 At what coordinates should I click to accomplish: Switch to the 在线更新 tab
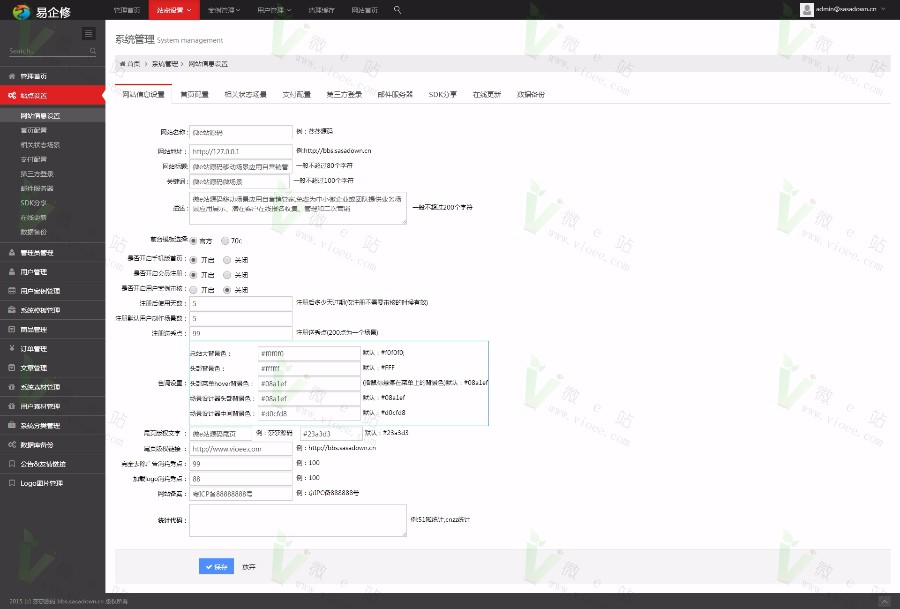(x=487, y=94)
